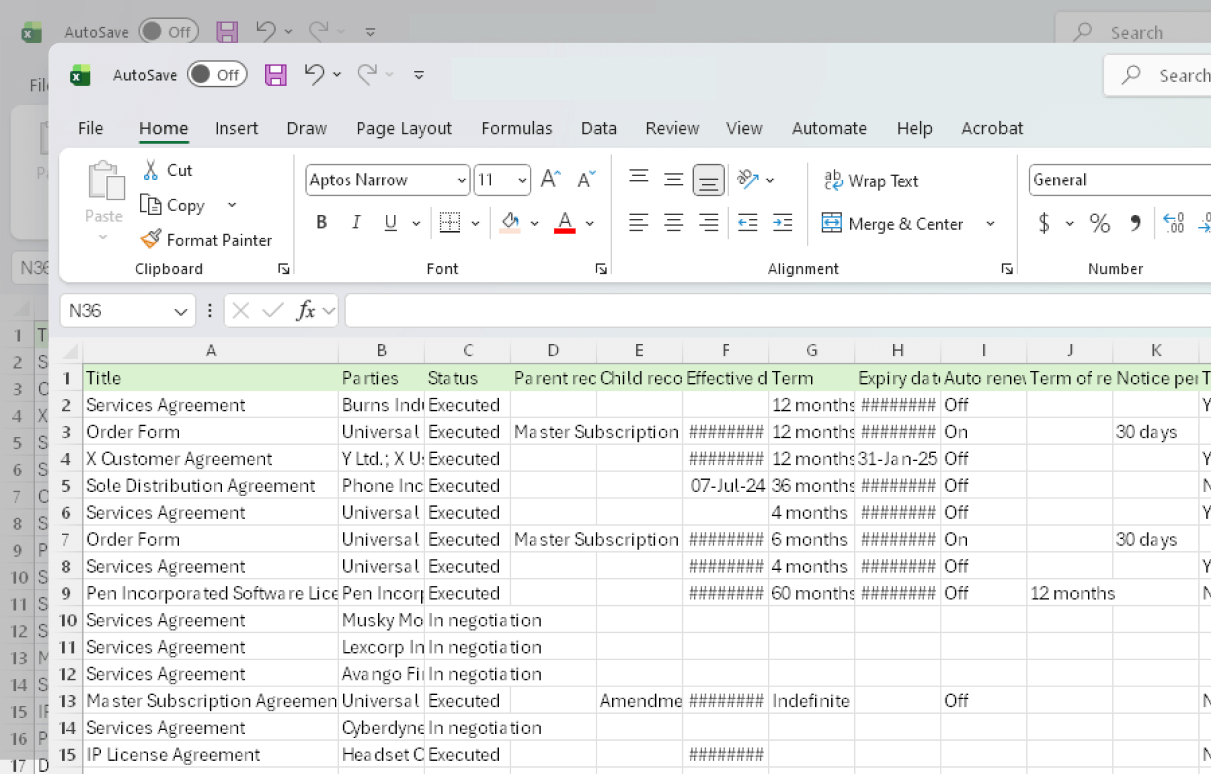The width and height of the screenshot is (1211, 774).
Task: Click Increase Indent icon
Action: (x=782, y=223)
